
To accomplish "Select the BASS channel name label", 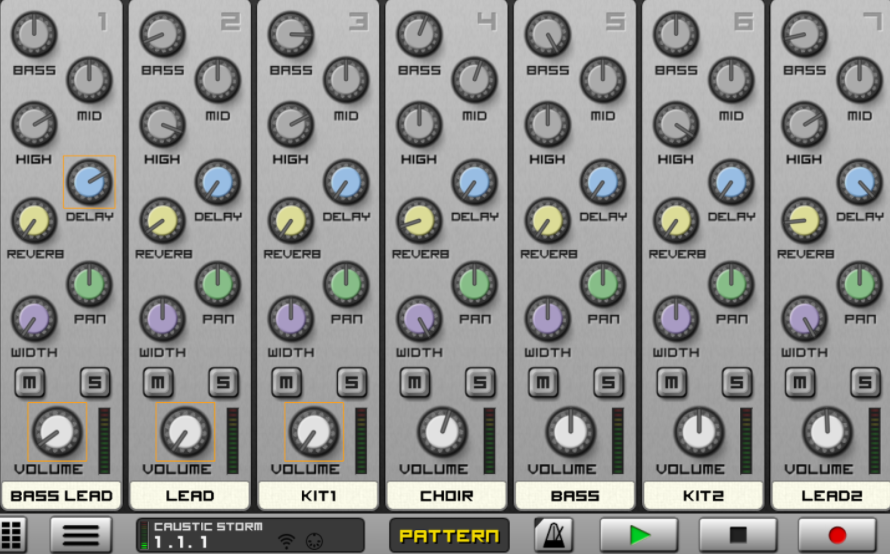I will click(575, 495).
